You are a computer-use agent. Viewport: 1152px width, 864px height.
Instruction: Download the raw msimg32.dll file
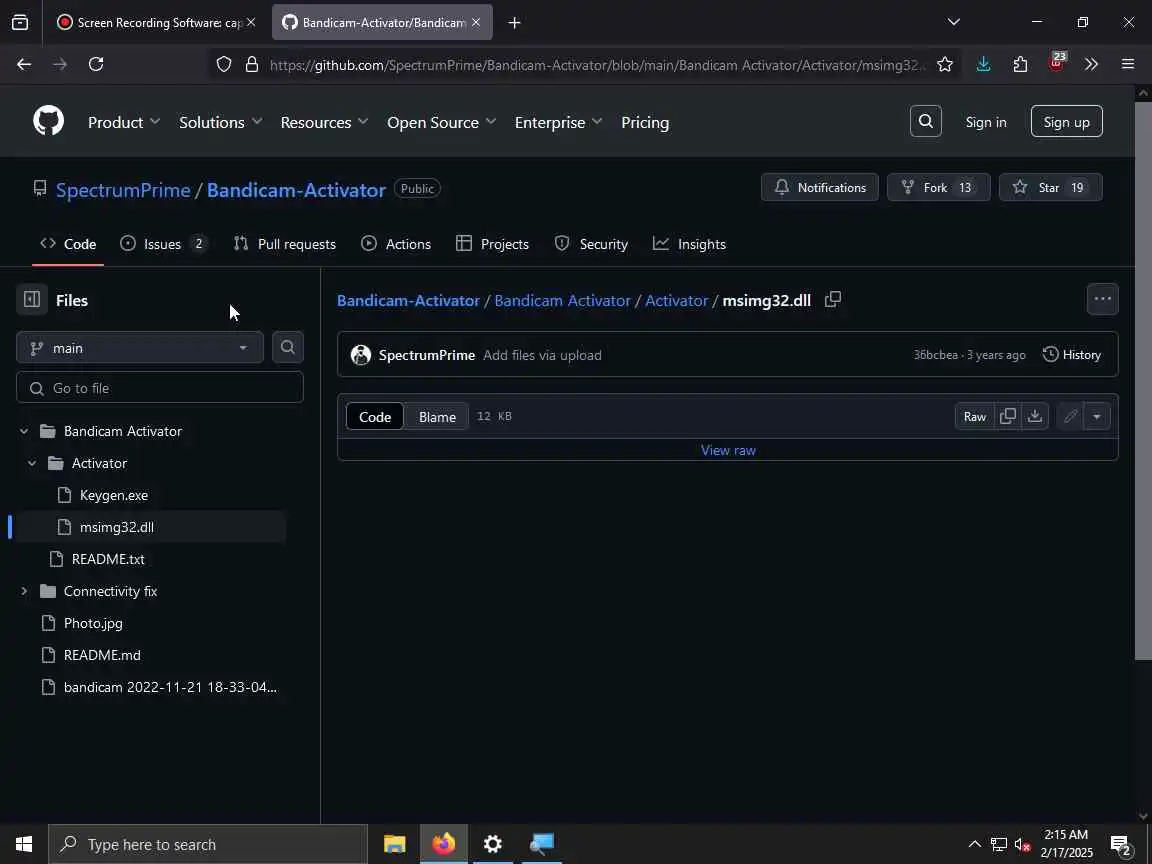[x=1034, y=417]
